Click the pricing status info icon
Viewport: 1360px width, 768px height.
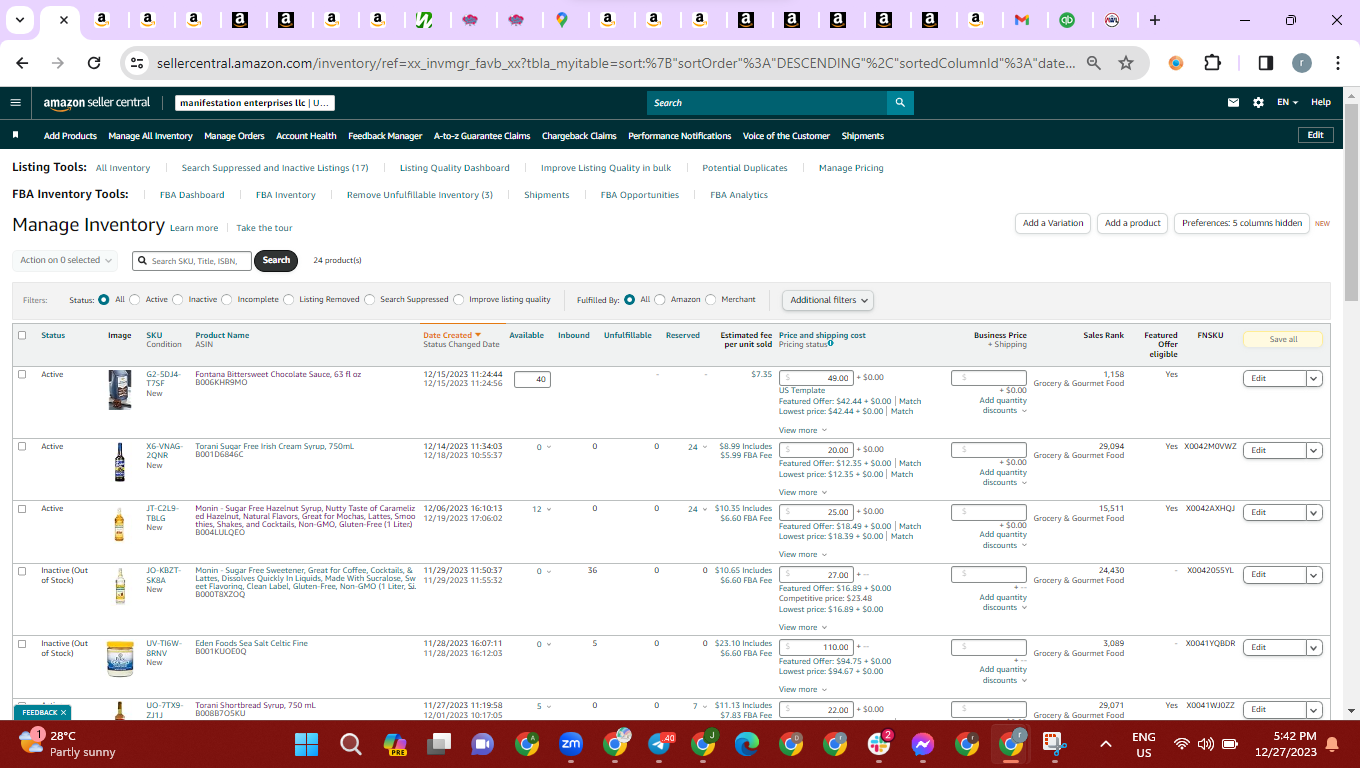coord(830,344)
